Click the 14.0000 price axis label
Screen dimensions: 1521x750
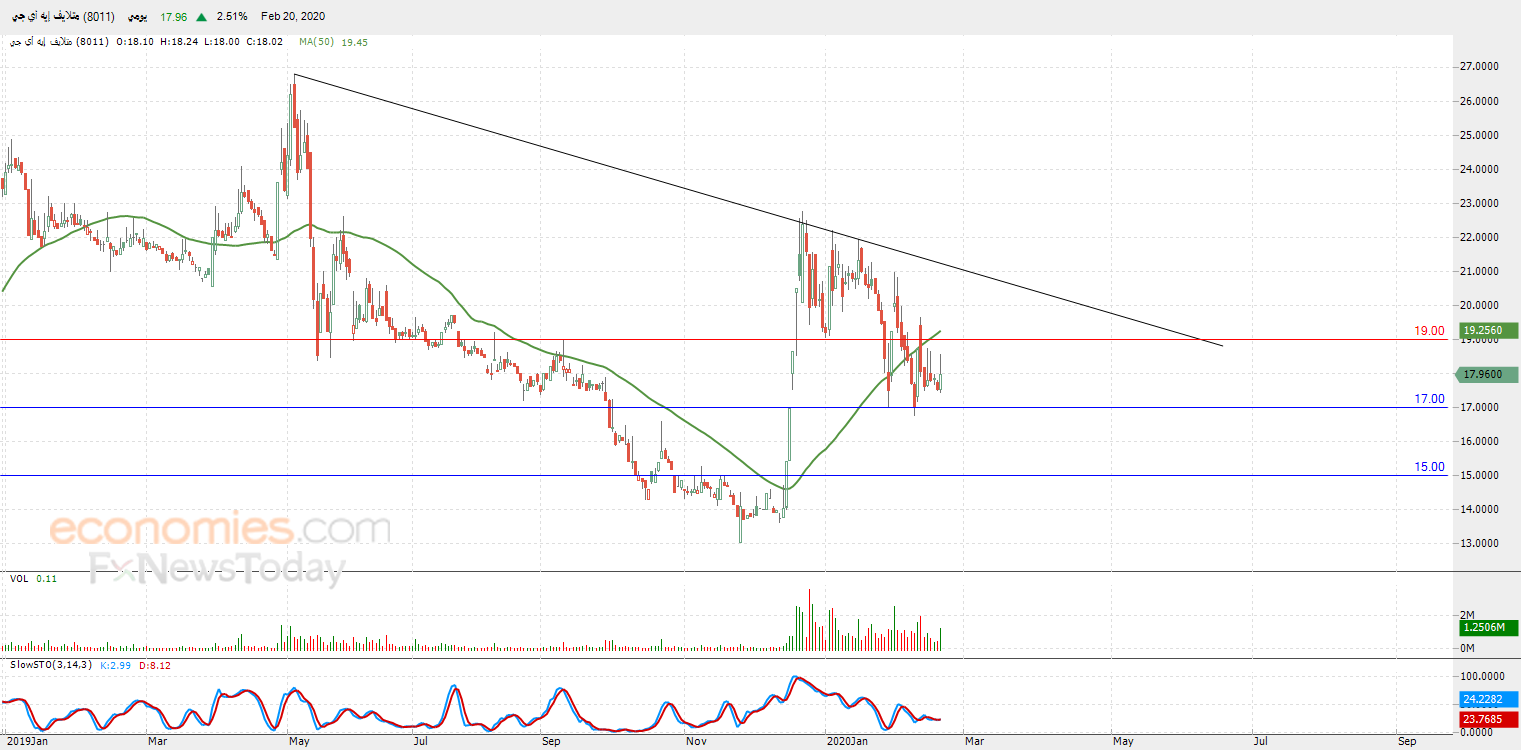pos(1482,509)
